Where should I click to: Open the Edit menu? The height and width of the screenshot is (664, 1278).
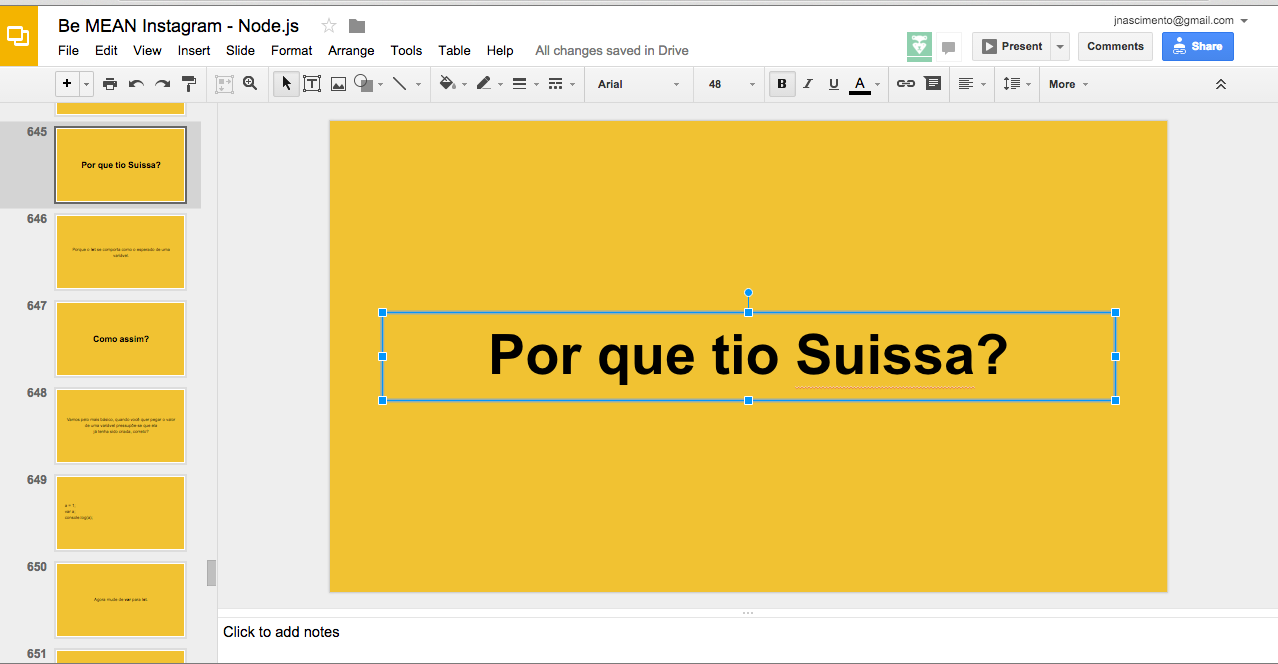click(x=106, y=50)
